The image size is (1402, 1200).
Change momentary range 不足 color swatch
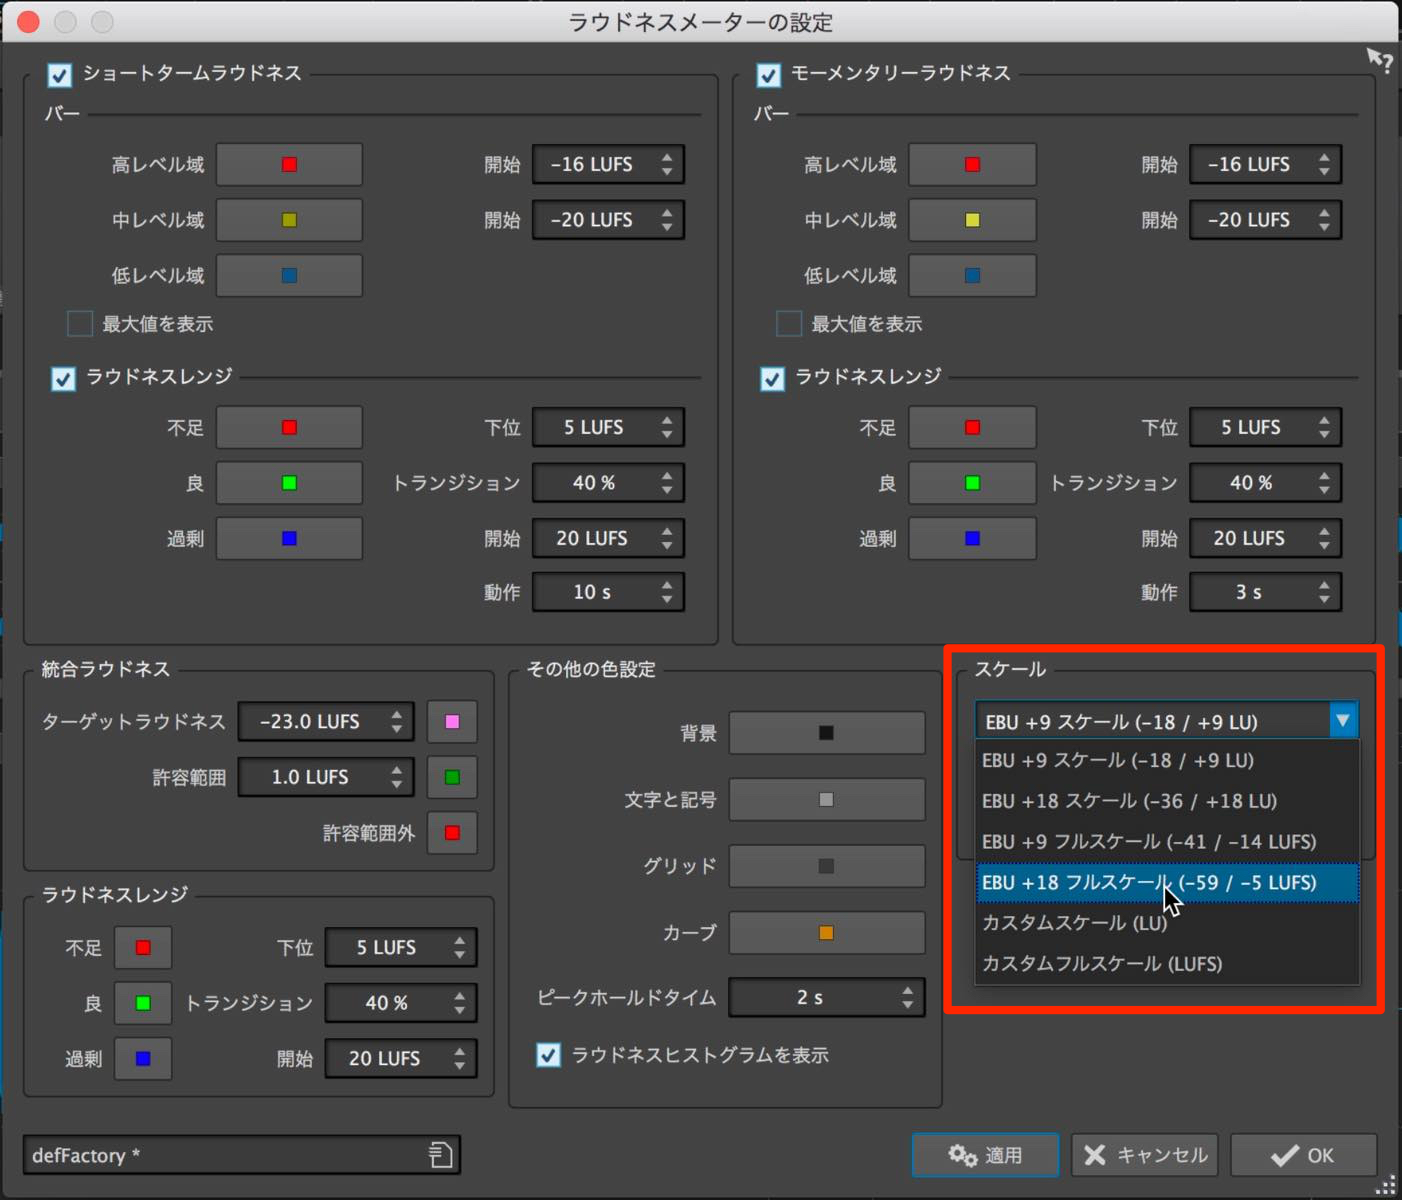coord(972,428)
